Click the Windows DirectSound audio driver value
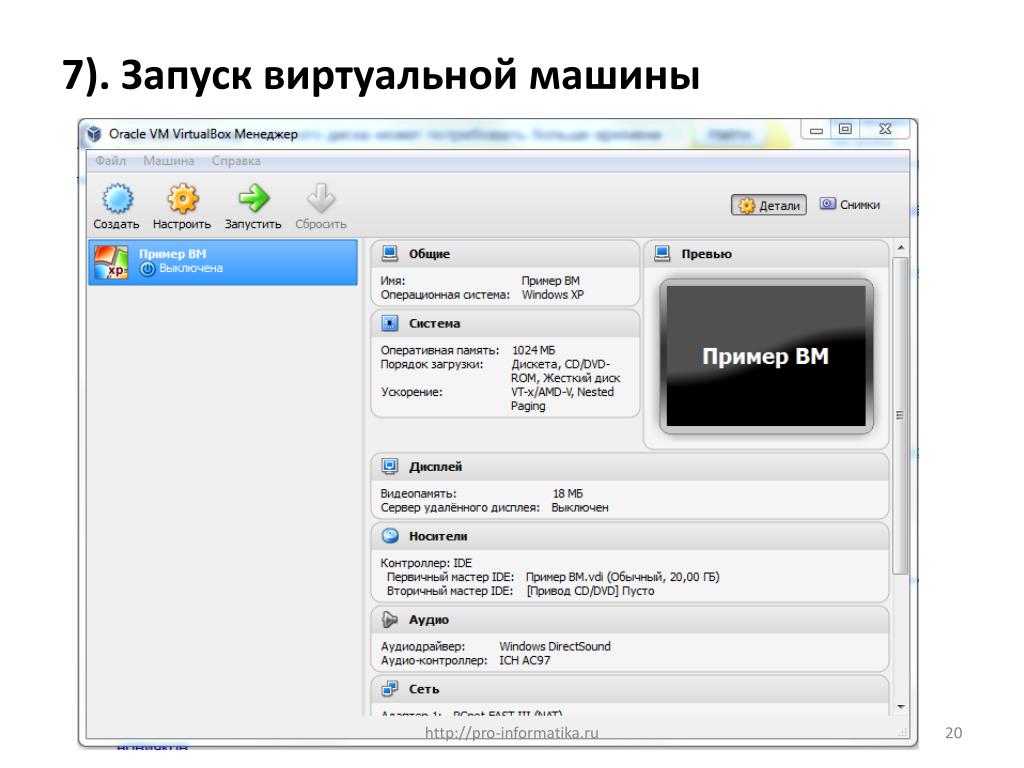The height and width of the screenshot is (768, 1024). click(x=554, y=647)
